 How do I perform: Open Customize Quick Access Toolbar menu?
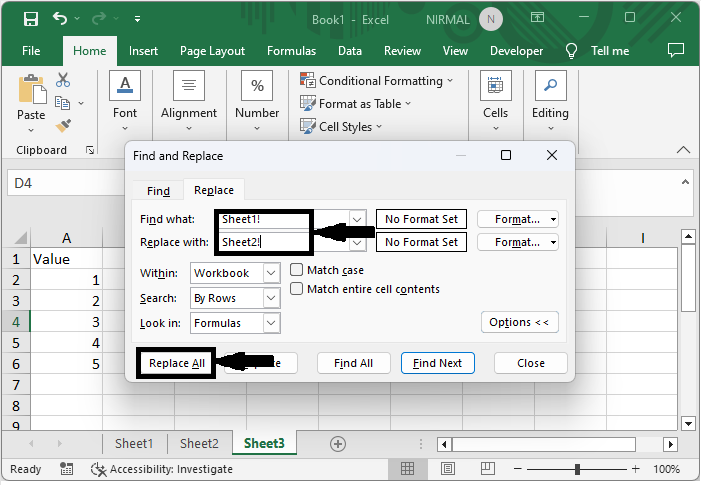click(137, 19)
